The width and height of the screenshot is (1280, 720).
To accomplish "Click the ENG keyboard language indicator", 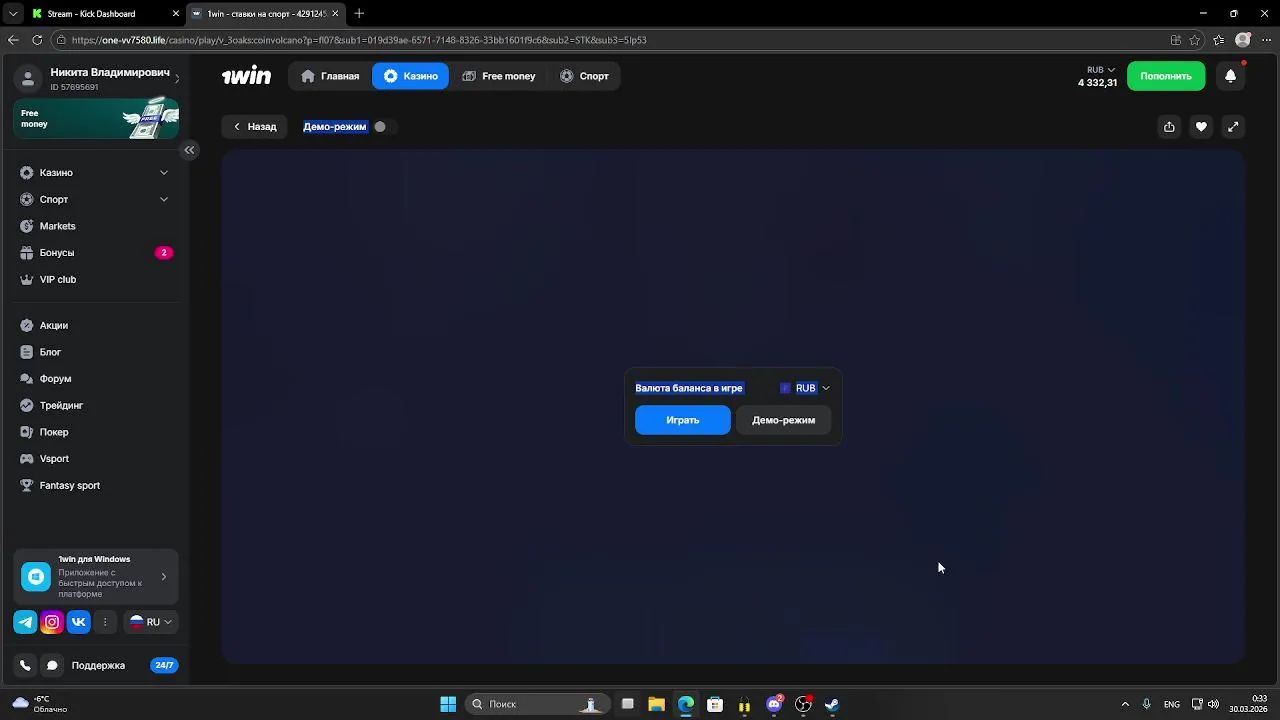I will point(1171,704).
